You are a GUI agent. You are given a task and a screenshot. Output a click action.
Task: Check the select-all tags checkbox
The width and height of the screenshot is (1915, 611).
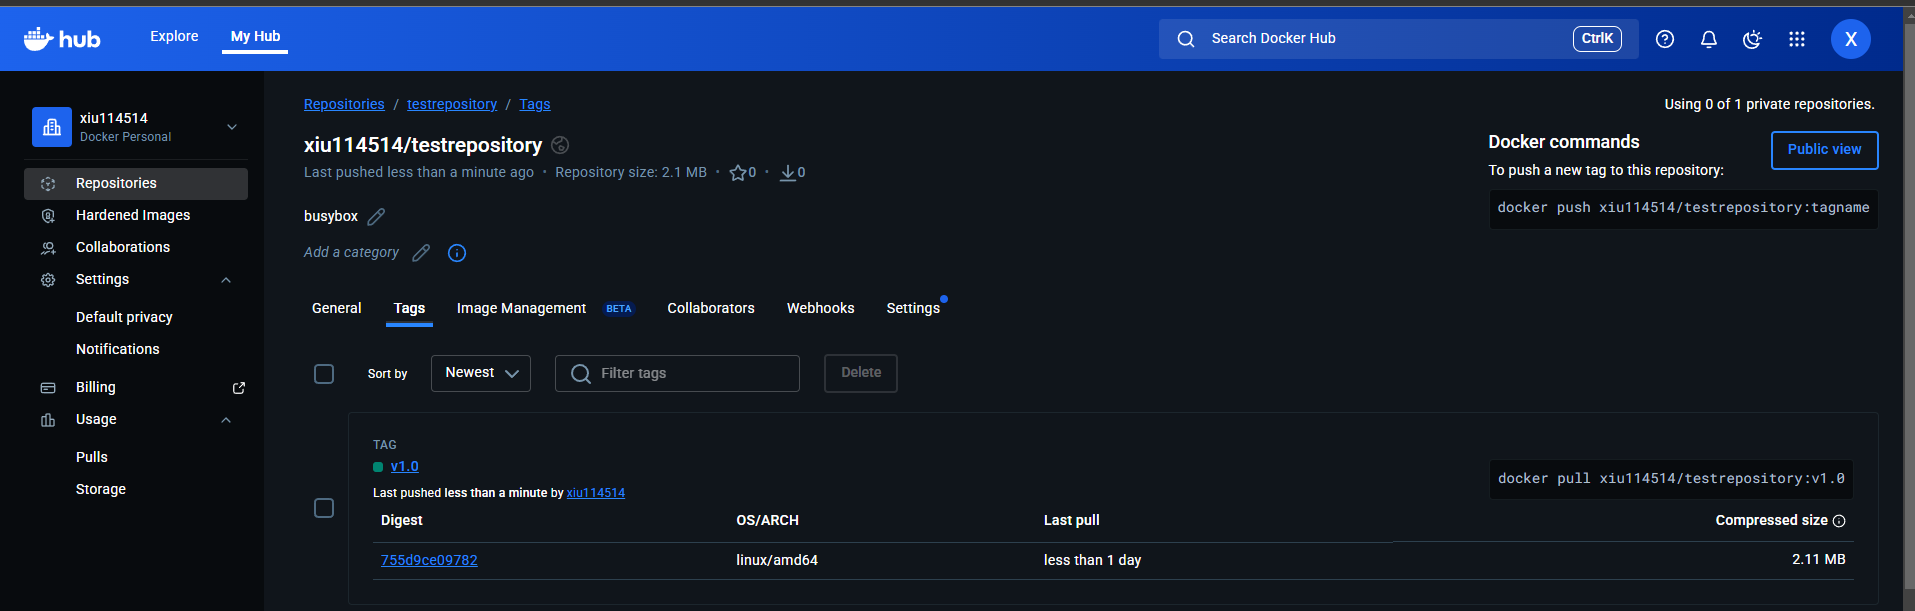pyautogui.click(x=324, y=374)
